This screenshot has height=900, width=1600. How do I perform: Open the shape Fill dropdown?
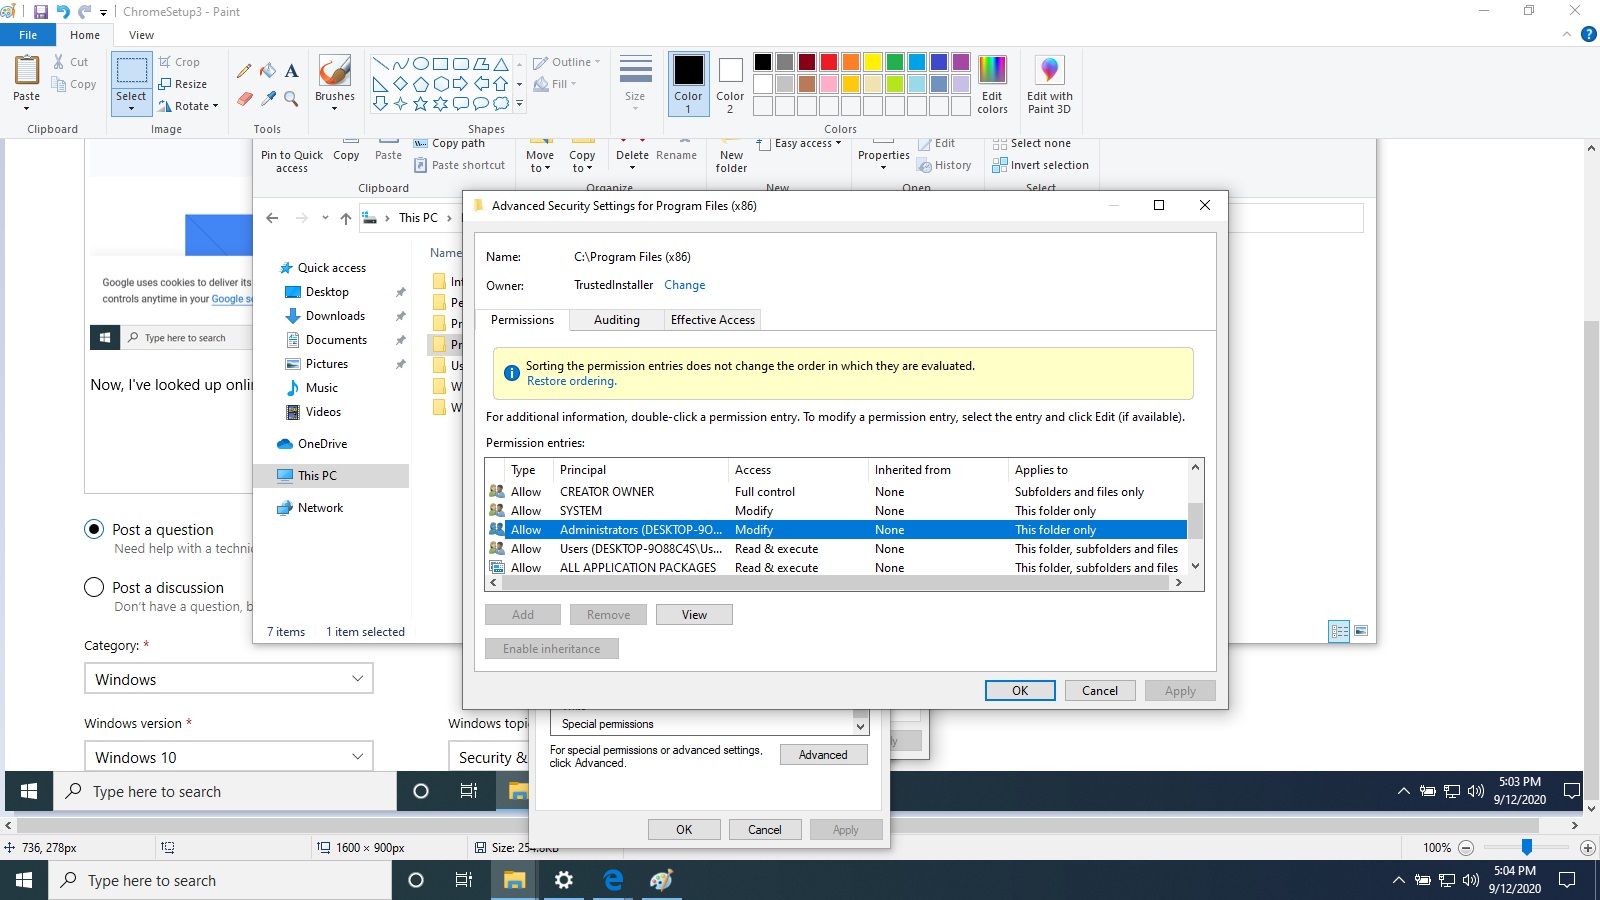point(555,84)
